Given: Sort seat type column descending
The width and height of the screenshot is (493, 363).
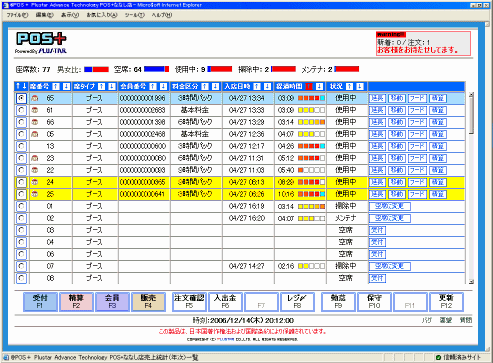Looking at the screenshot, I should [x=112, y=87].
